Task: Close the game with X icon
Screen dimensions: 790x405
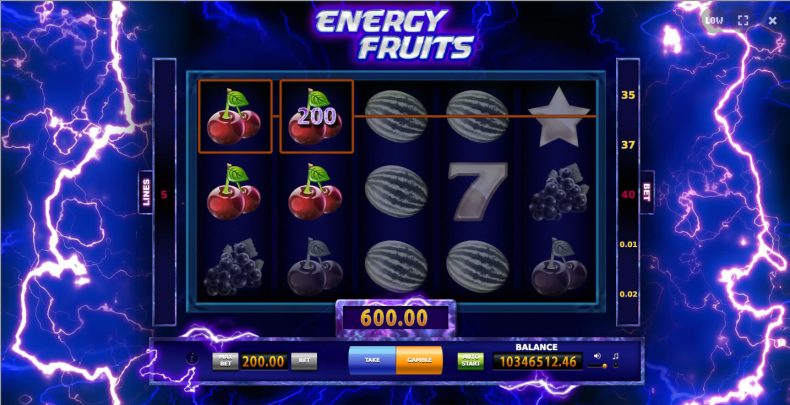Action: click(772, 21)
